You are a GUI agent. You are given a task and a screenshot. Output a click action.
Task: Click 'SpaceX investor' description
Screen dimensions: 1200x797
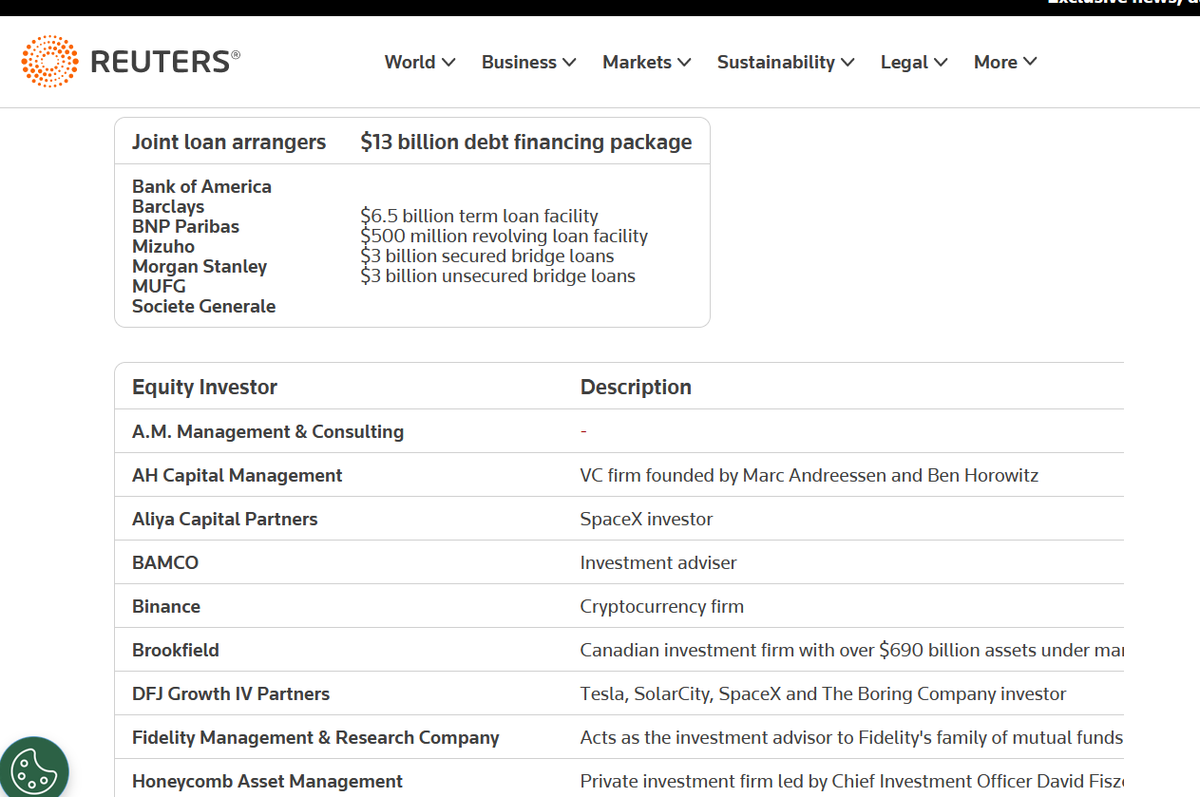(x=647, y=519)
